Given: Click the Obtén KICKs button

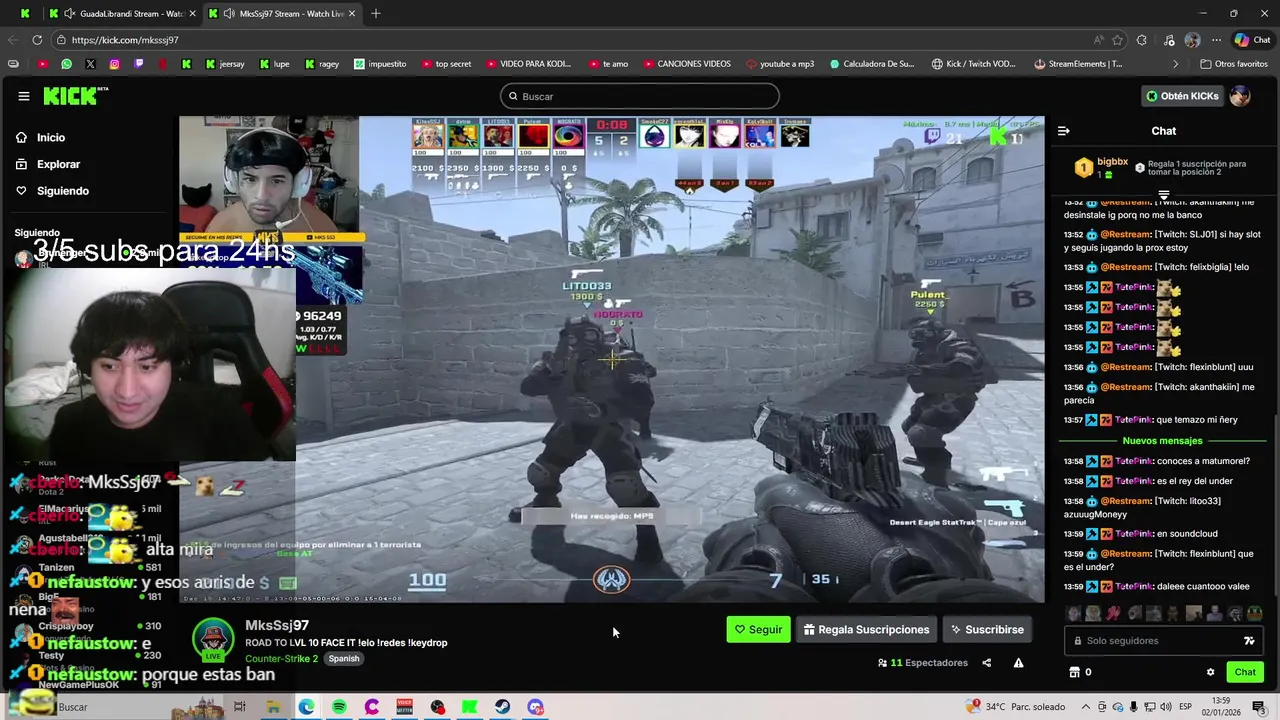Looking at the screenshot, I should pos(1182,96).
